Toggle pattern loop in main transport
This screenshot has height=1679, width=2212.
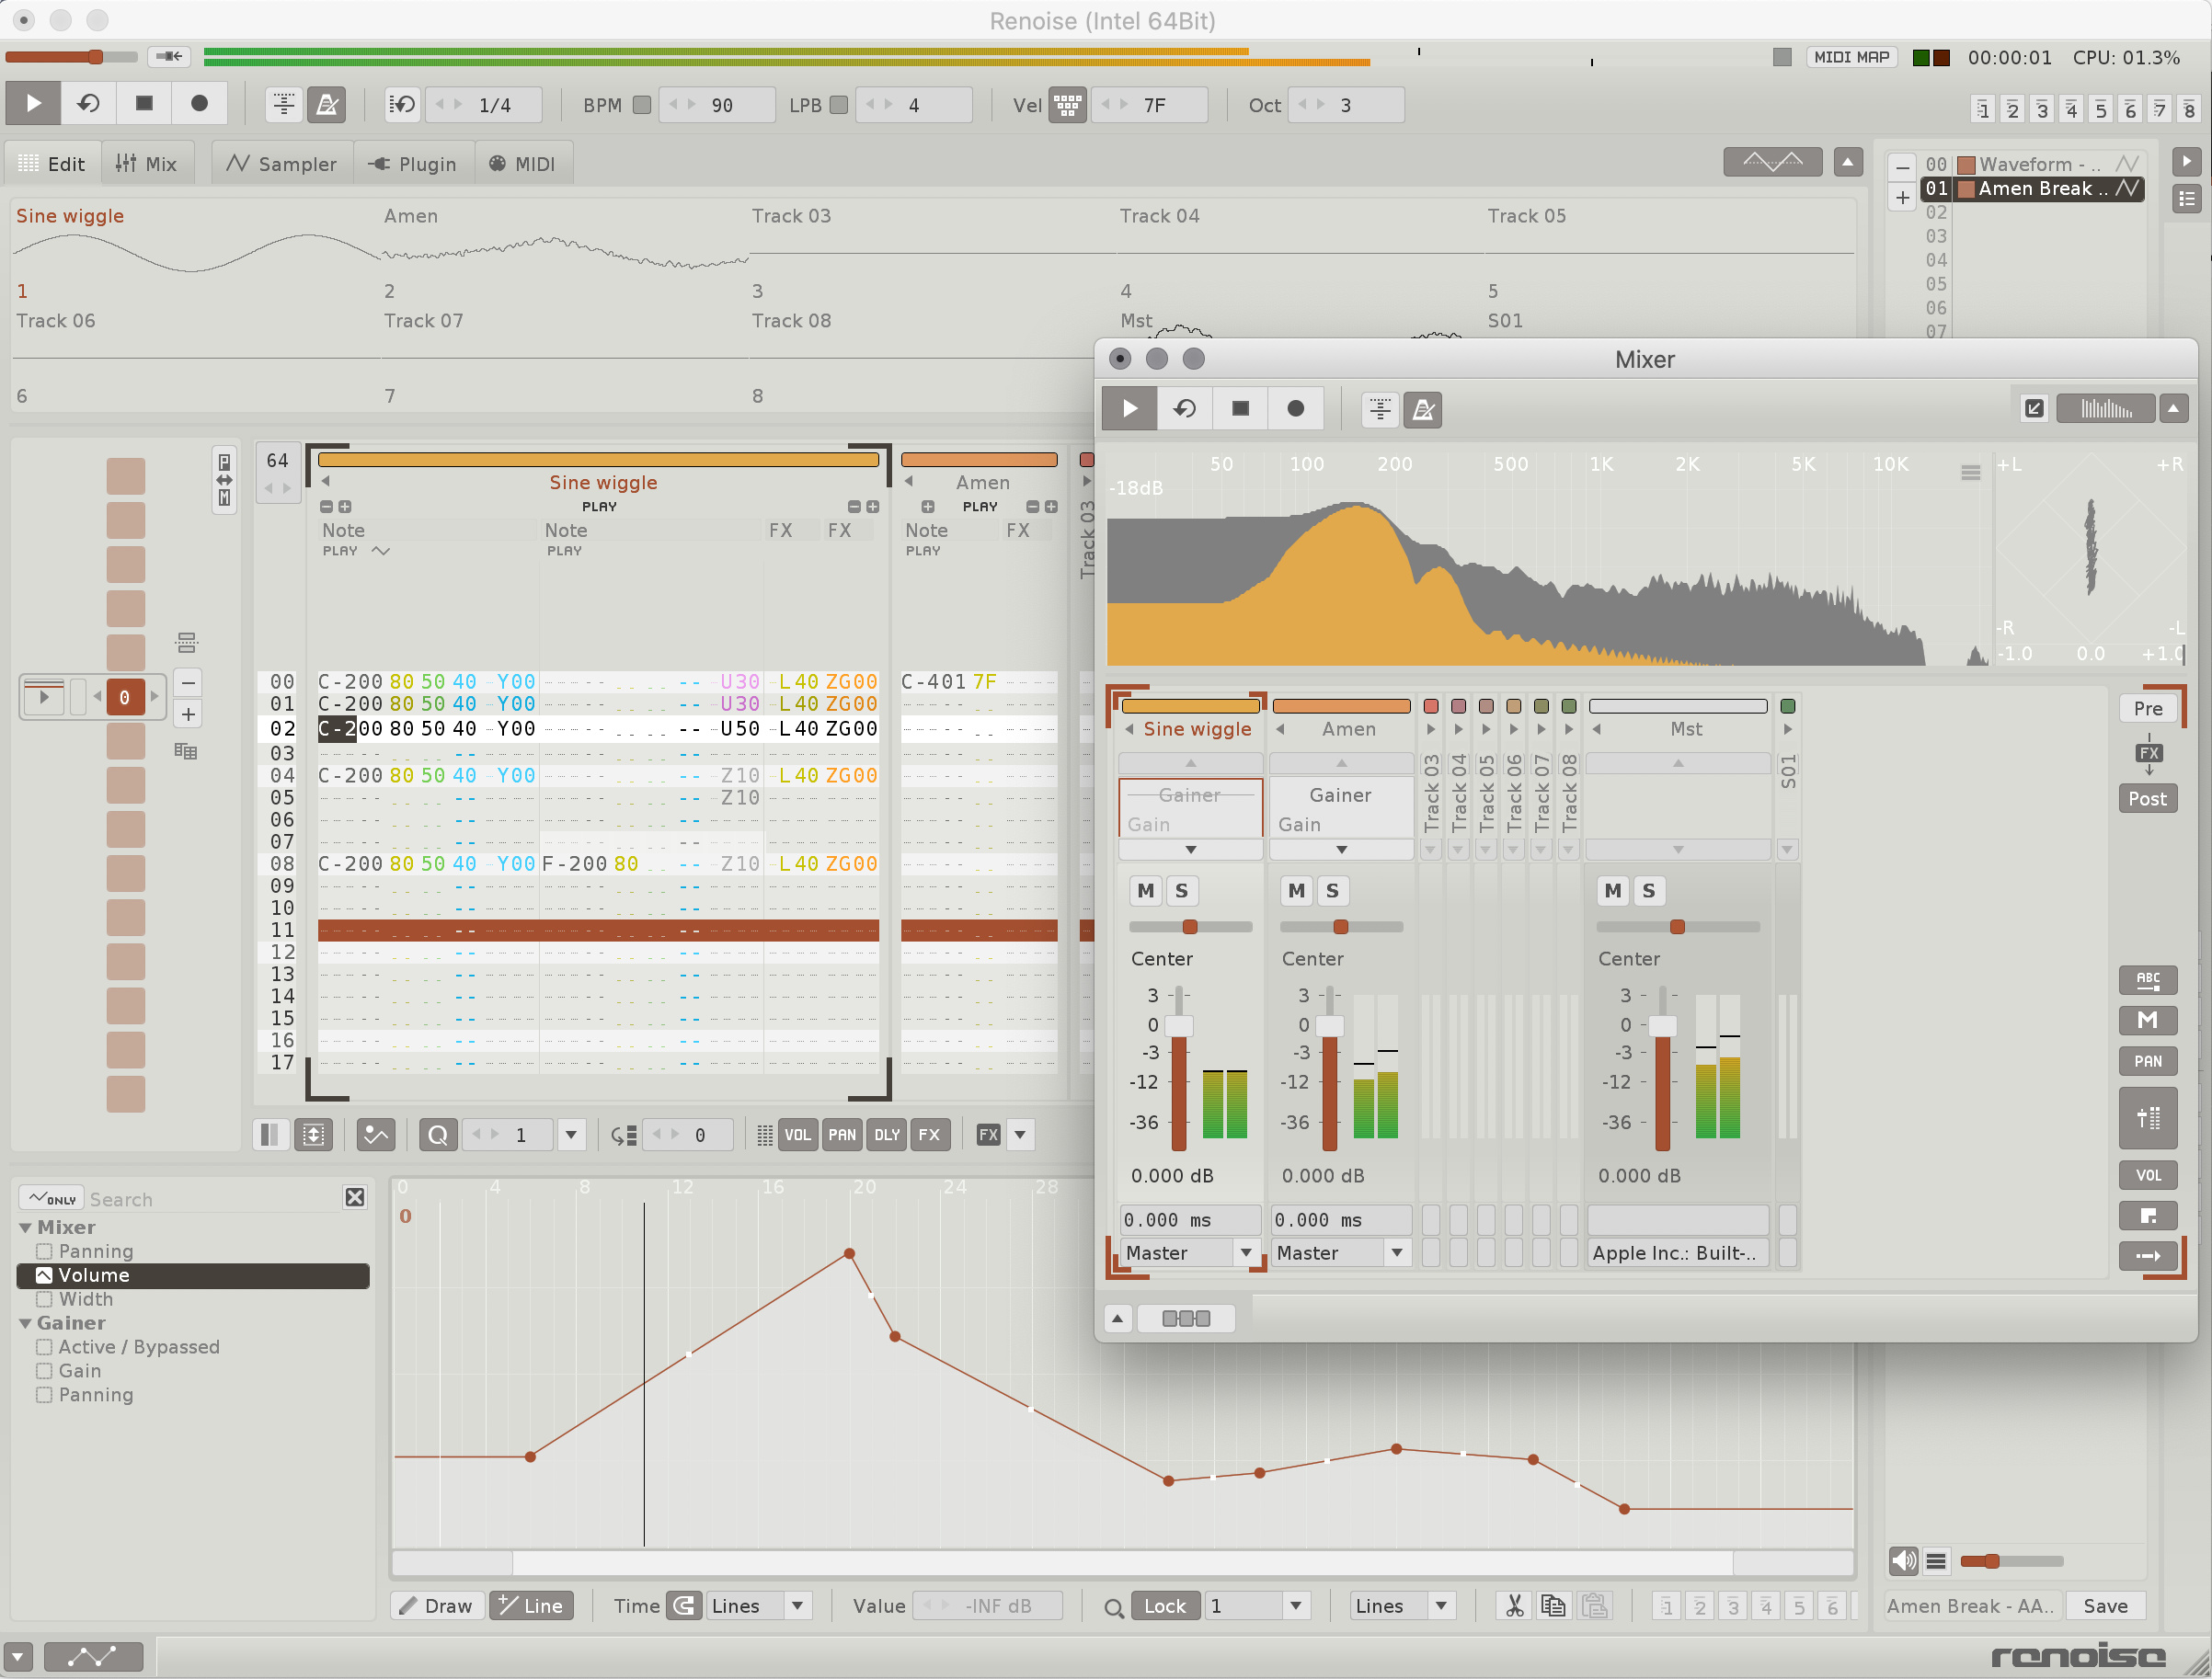point(88,104)
